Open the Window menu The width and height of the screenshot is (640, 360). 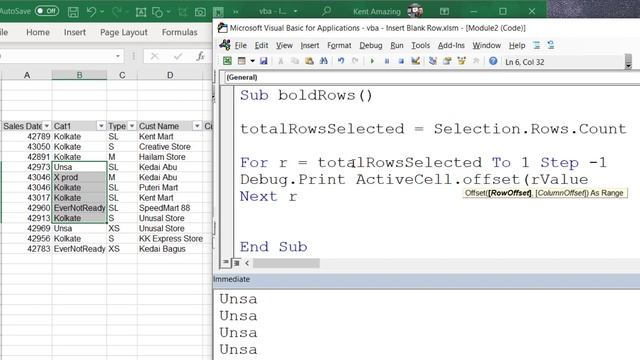click(x=487, y=45)
